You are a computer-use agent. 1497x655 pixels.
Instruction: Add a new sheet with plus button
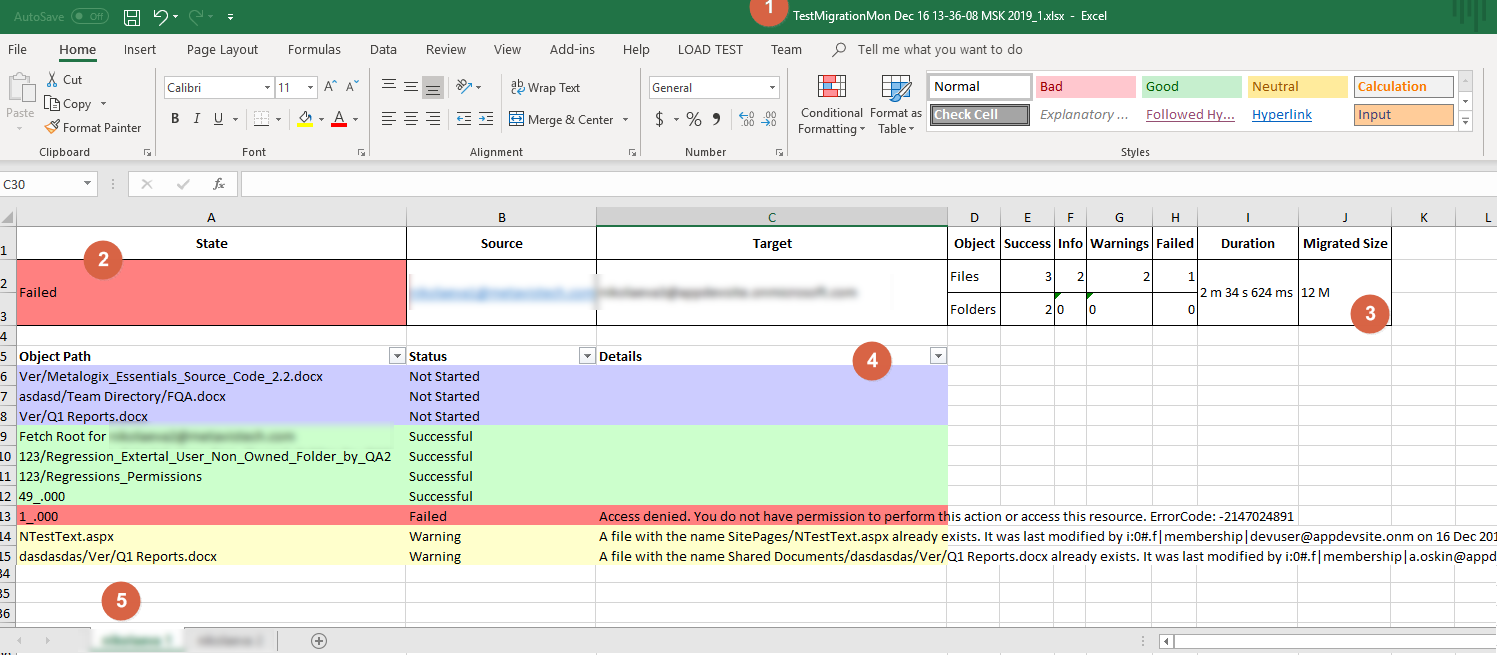pos(319,640)
